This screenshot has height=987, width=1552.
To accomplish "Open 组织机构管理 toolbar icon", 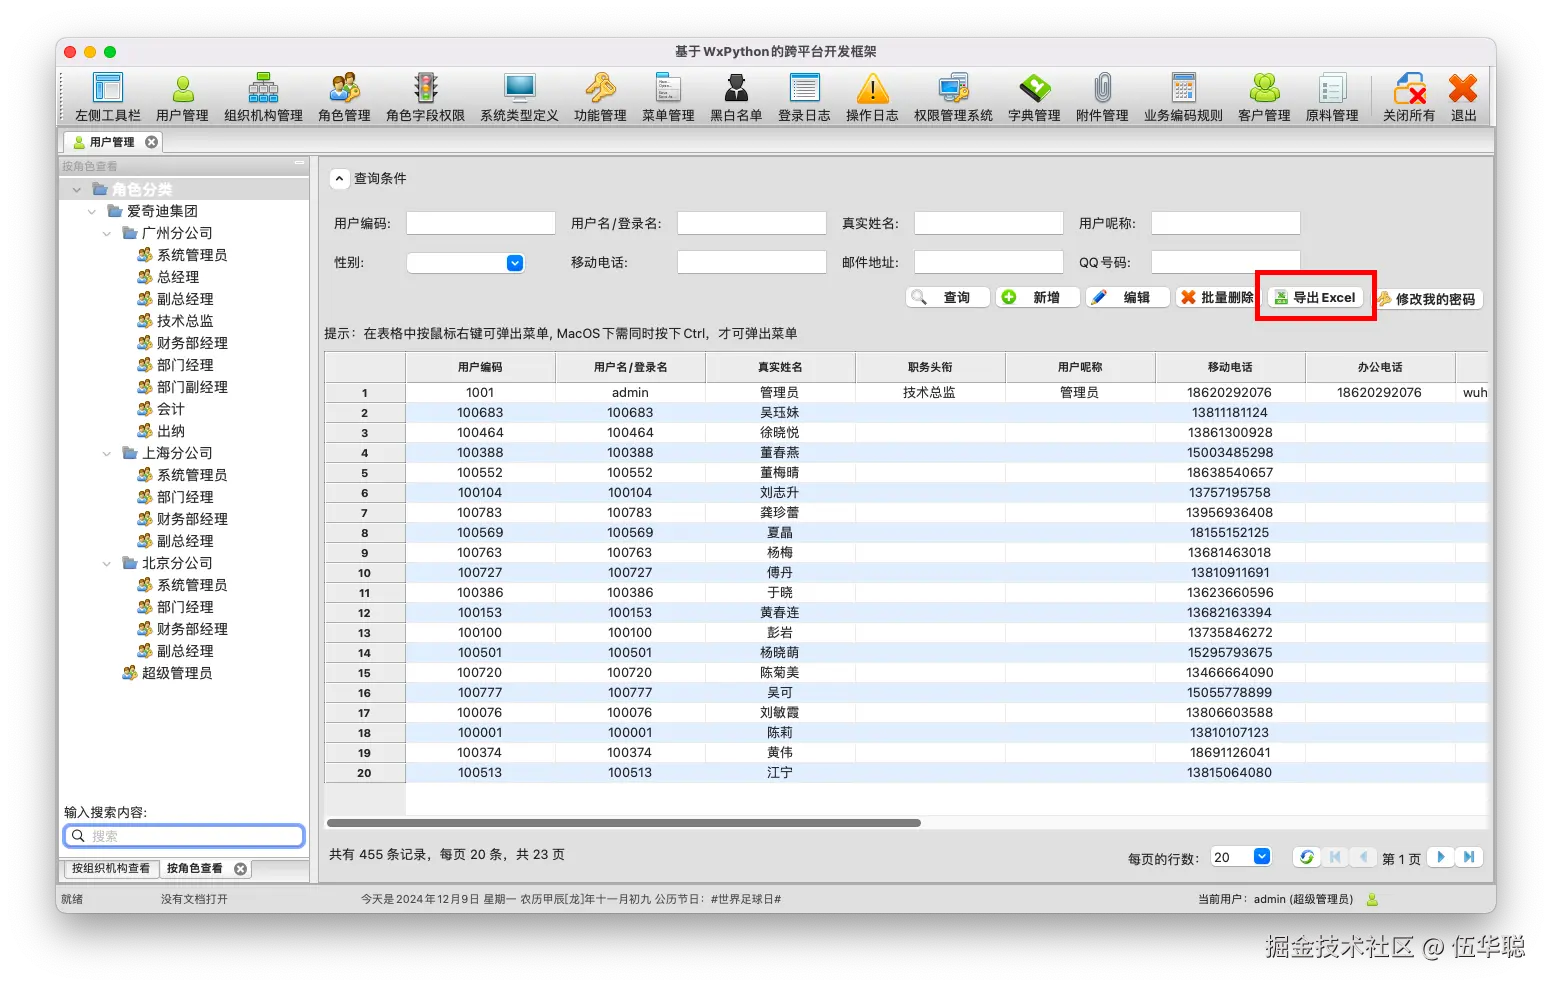I will pyautogui.click(x=263, y=97).
